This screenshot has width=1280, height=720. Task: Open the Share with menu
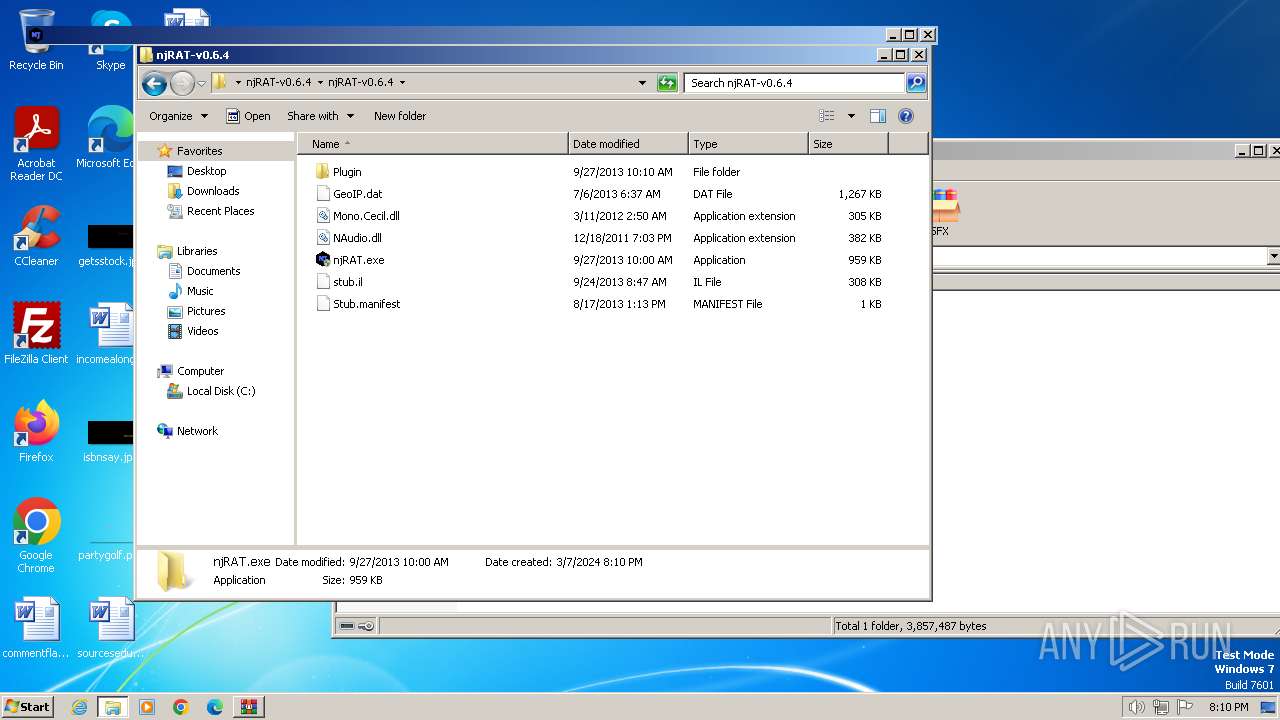click(x=320, y=116)
